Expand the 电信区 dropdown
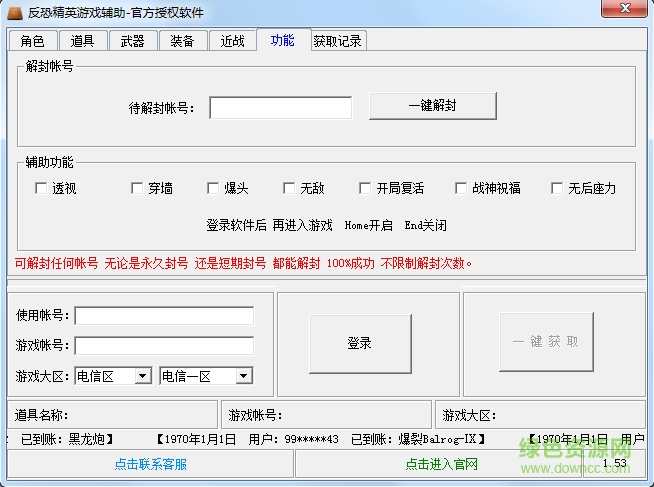Image resolution: width=654 pixels, height=487 pixels. click(142, 376)
